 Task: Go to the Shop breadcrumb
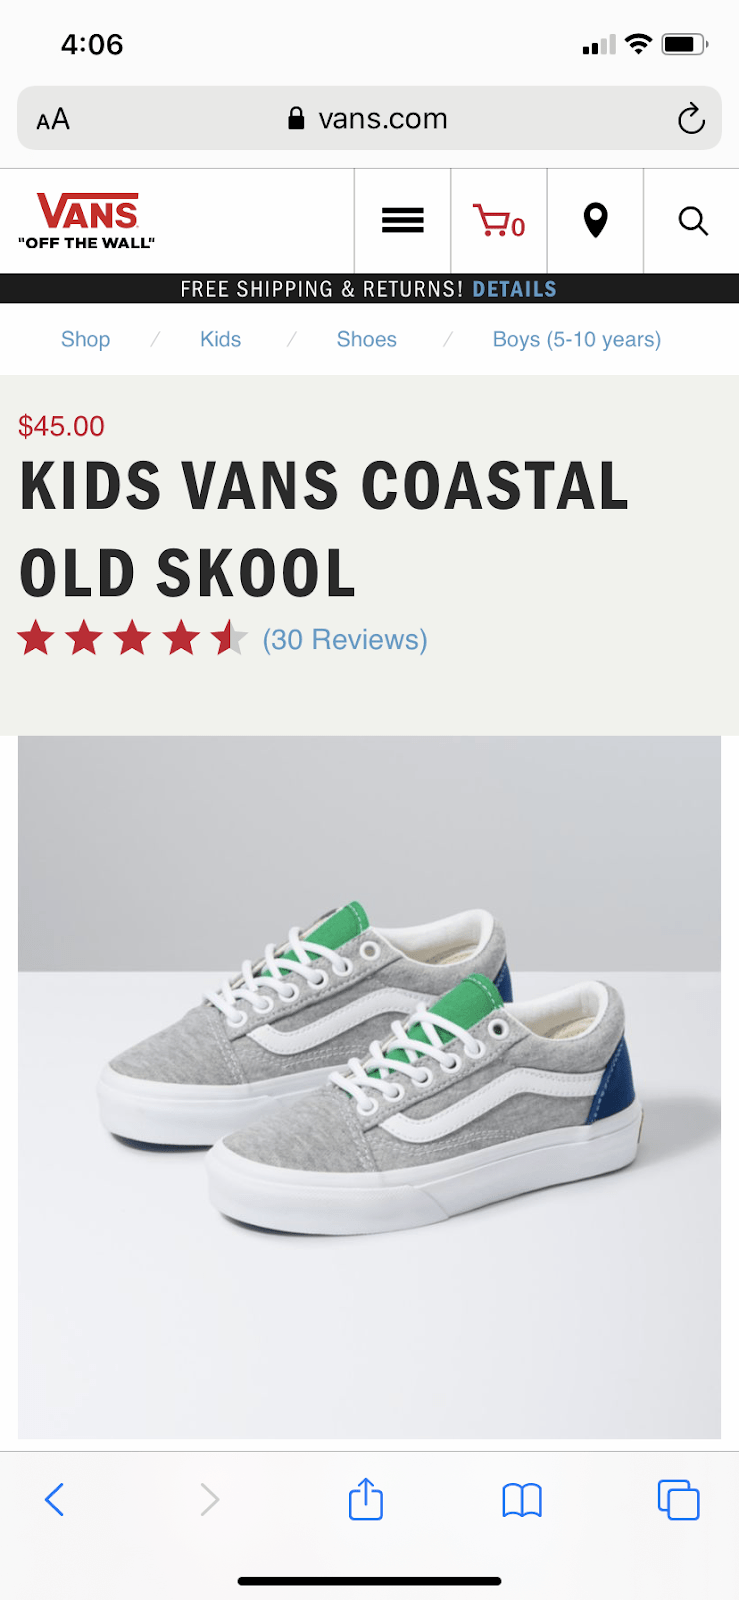[x=85, y=339]
